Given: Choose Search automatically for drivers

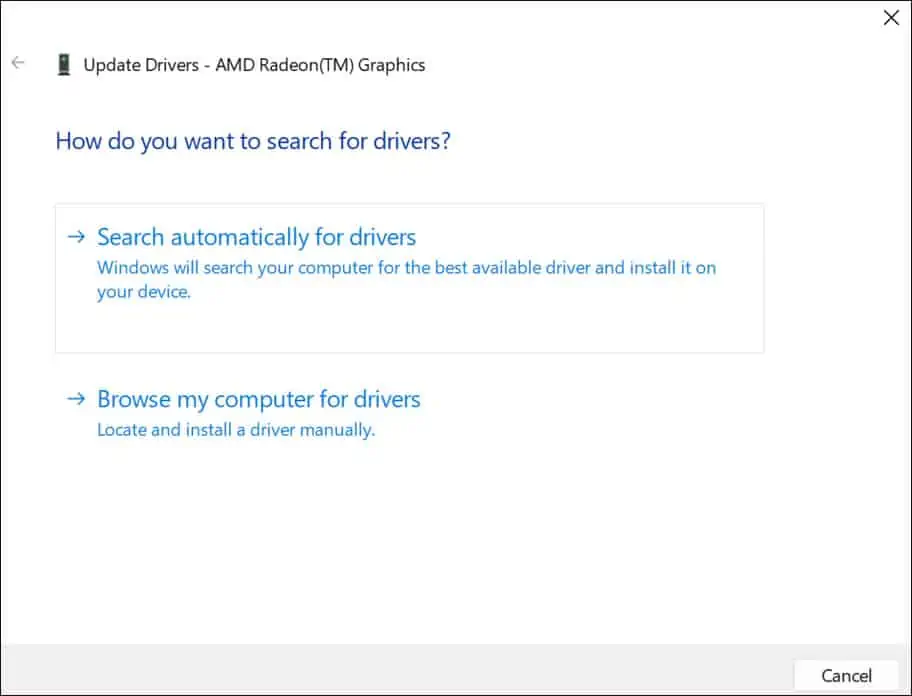Looking at the screenshot, I should (256, 237).
